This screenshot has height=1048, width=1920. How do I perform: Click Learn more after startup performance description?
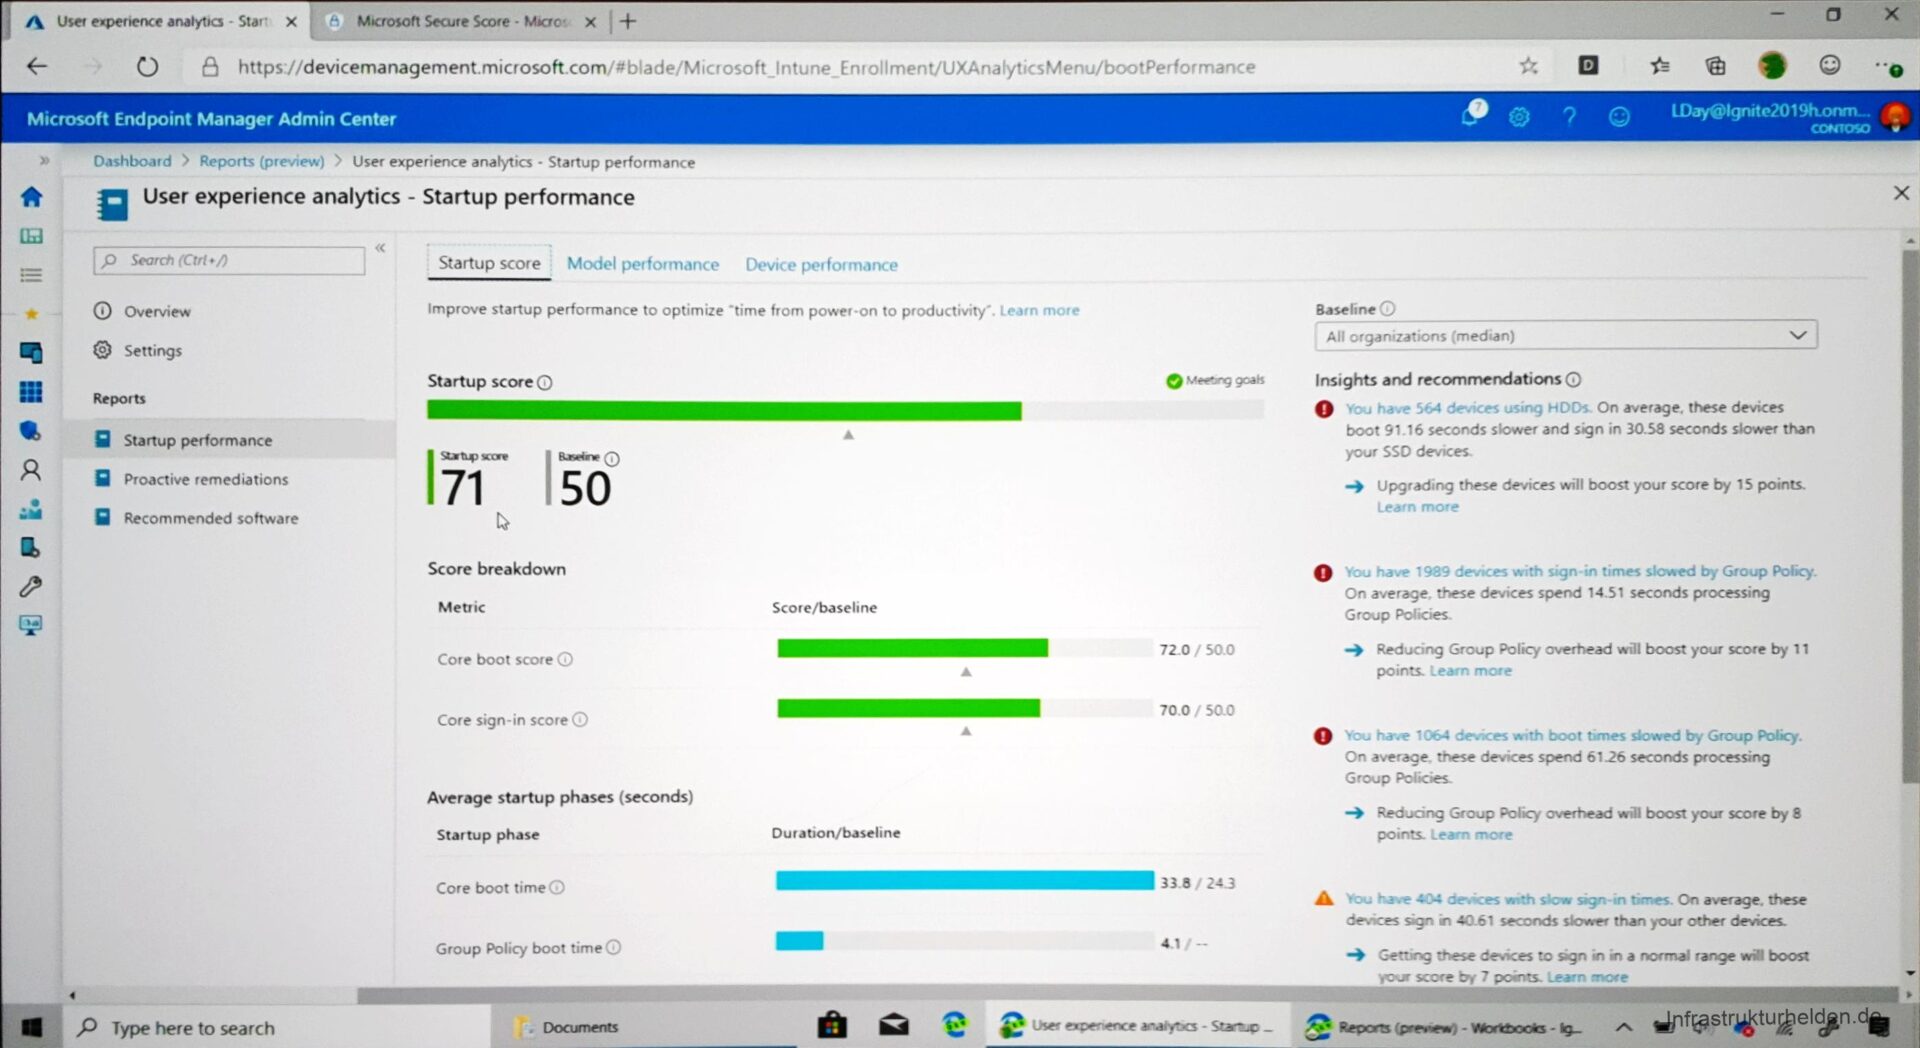point(1039,310)
